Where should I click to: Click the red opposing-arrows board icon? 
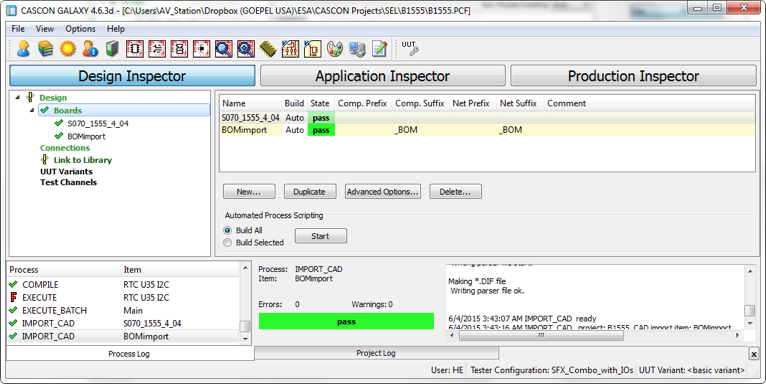pyautogui.click(x=157, y=49)
